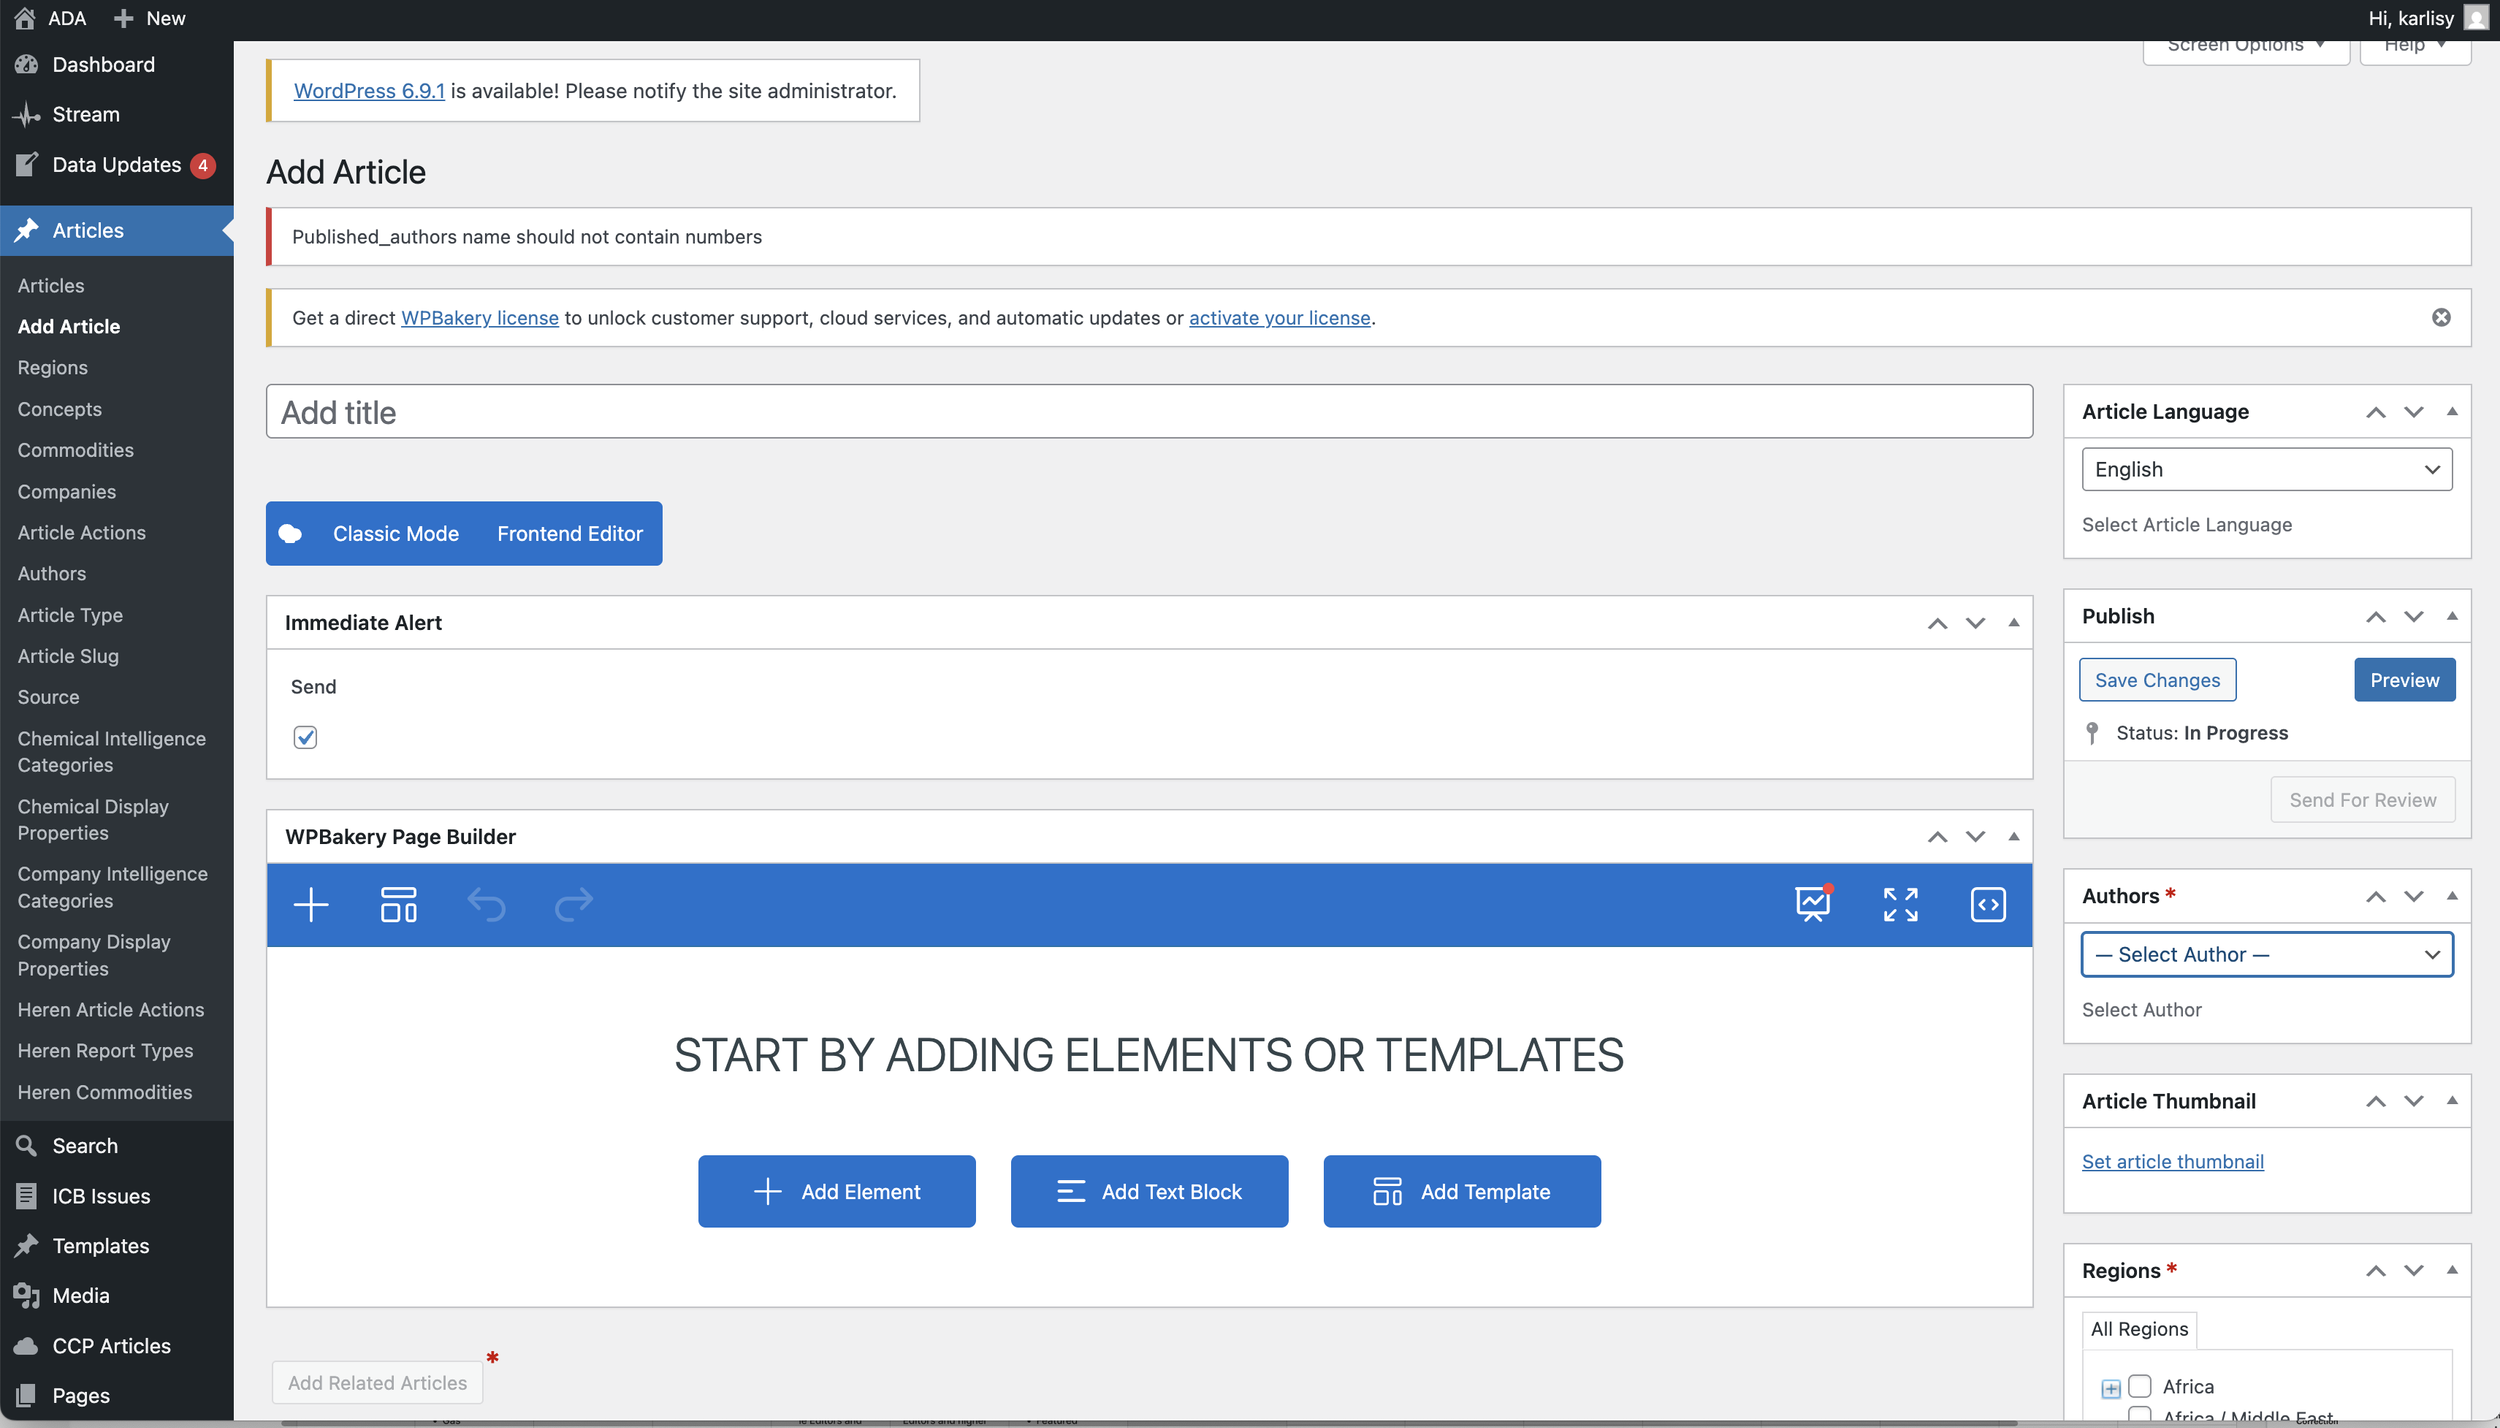Open WPBakery frontend preview icon

[x=1813, y=904]
